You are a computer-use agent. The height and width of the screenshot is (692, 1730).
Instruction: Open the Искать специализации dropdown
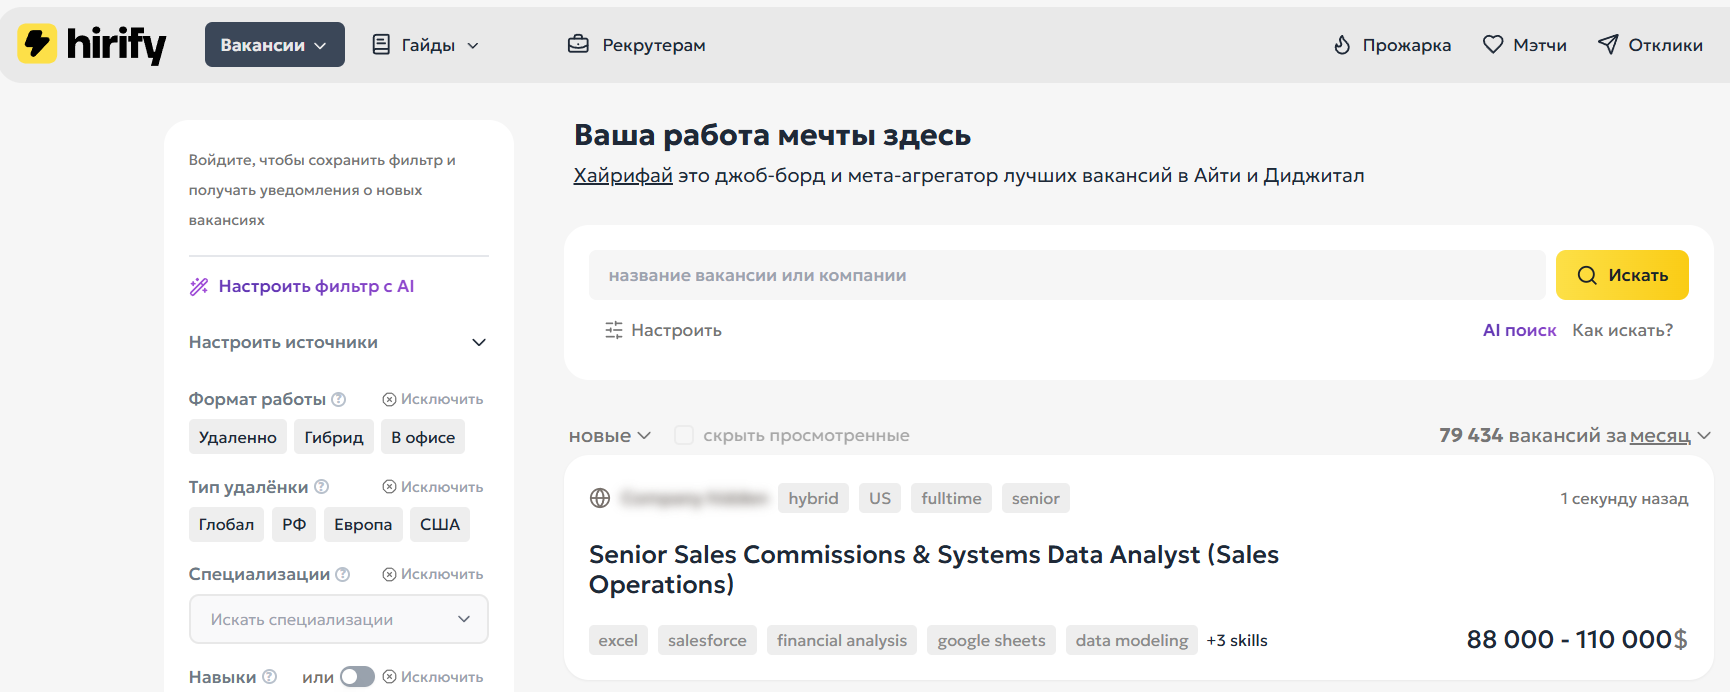tap(338, 619)
